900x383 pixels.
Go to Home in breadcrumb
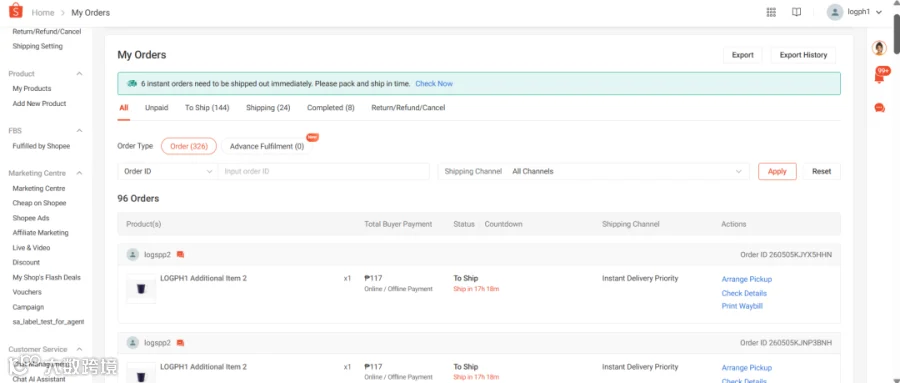coord(43,13)
